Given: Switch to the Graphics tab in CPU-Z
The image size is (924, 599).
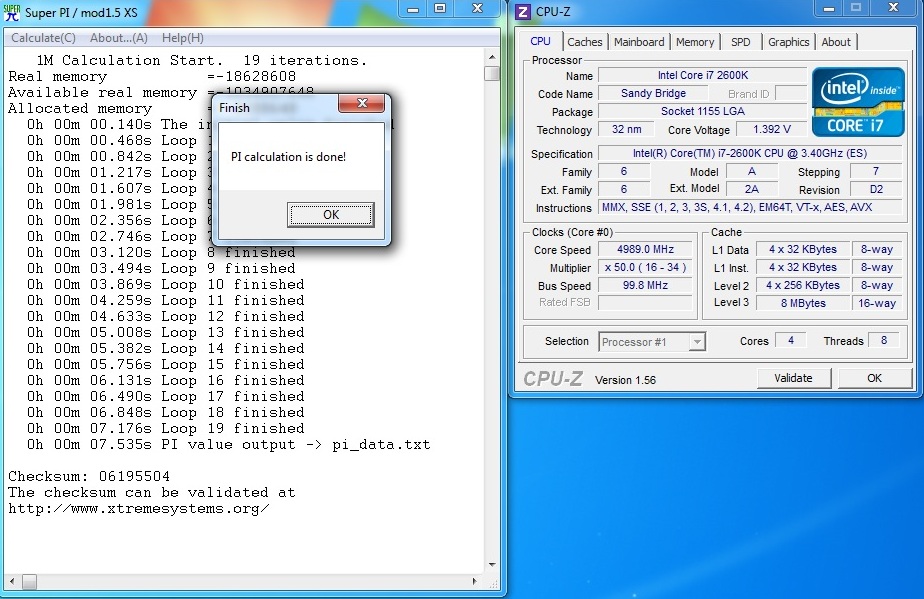Looking at the screenshot, I should (x=788, y=42).
